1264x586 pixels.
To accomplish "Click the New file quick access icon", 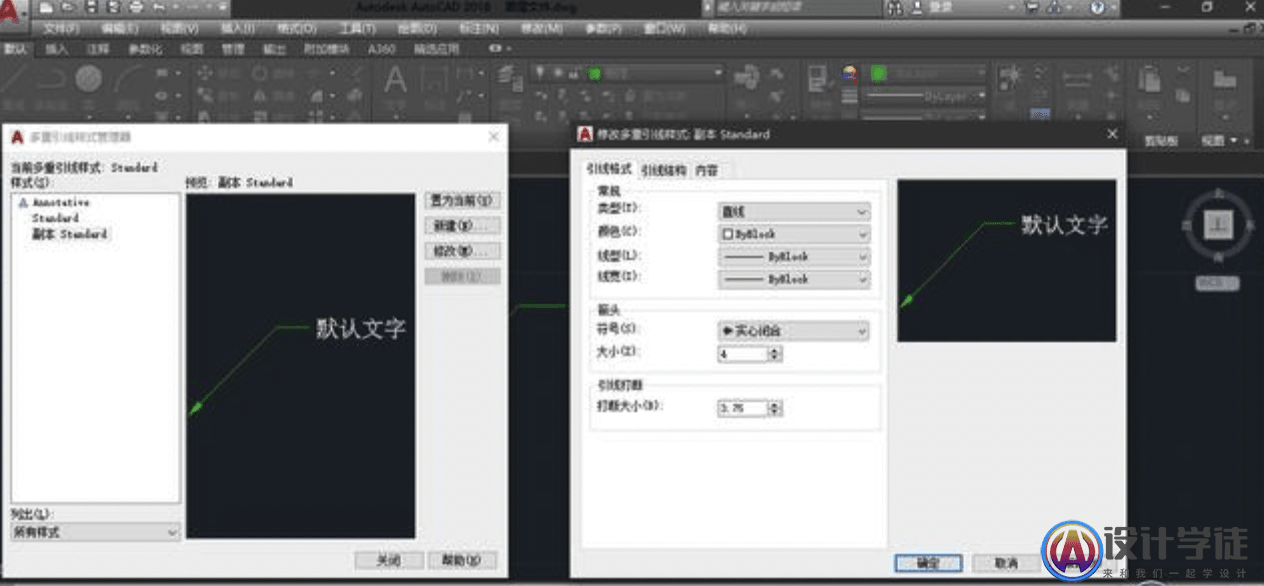I will [46, 7].
